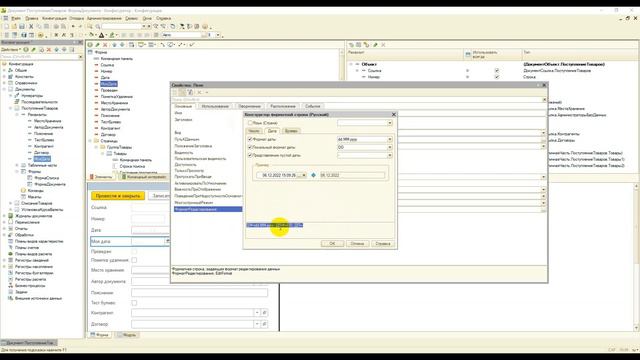Click the Move down arrow in configuration panel
This screenshot has width=640, height=360.
[64, 50]
